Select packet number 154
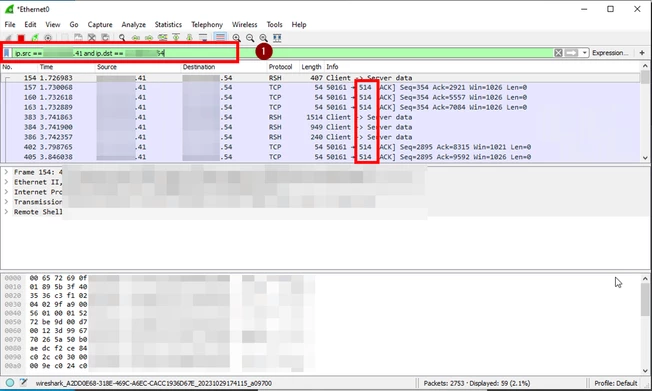 pyautogui.click(x=320, y=78)
